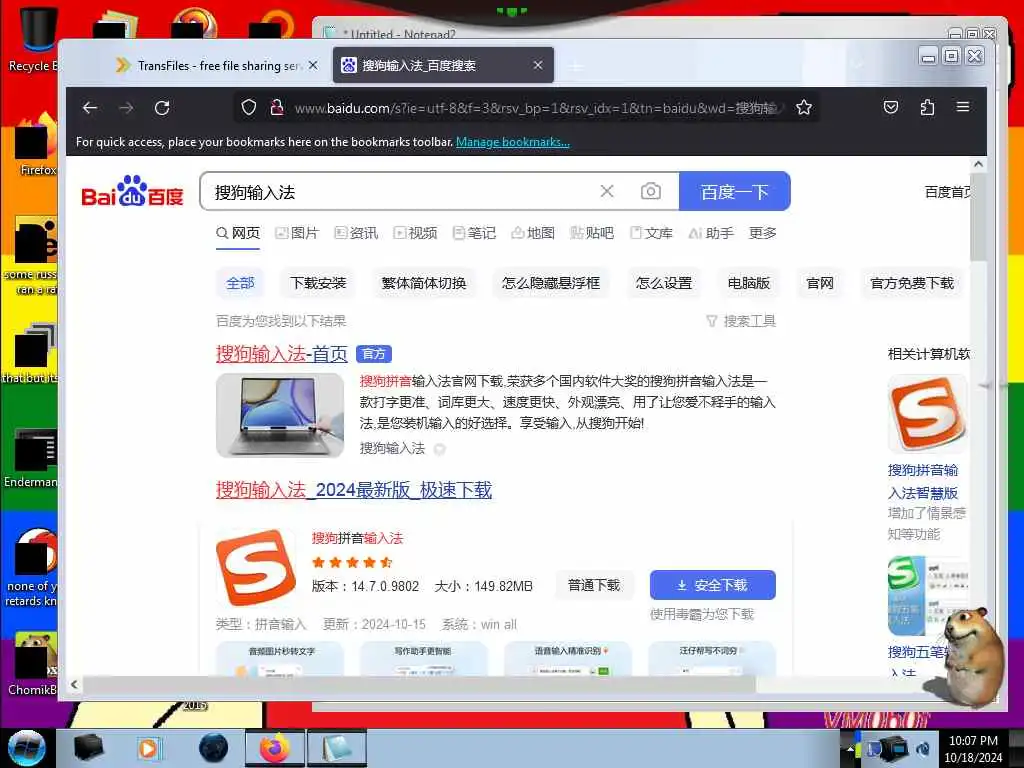Open the 搜狗拼音输入法智慧版 sidebar link
This screenshot has height=768, width=1024.
[923, 481]
